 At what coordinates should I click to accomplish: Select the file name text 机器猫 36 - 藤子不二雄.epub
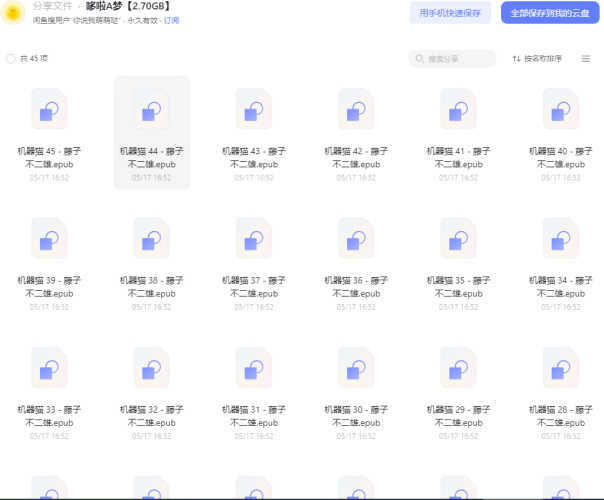356,287
